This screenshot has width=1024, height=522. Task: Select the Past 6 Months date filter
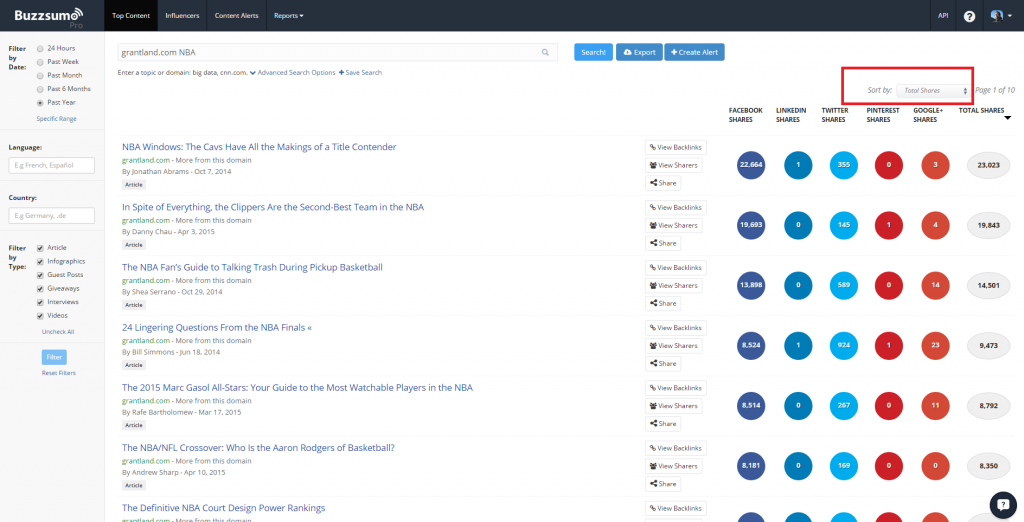click(x=40, y=89)
